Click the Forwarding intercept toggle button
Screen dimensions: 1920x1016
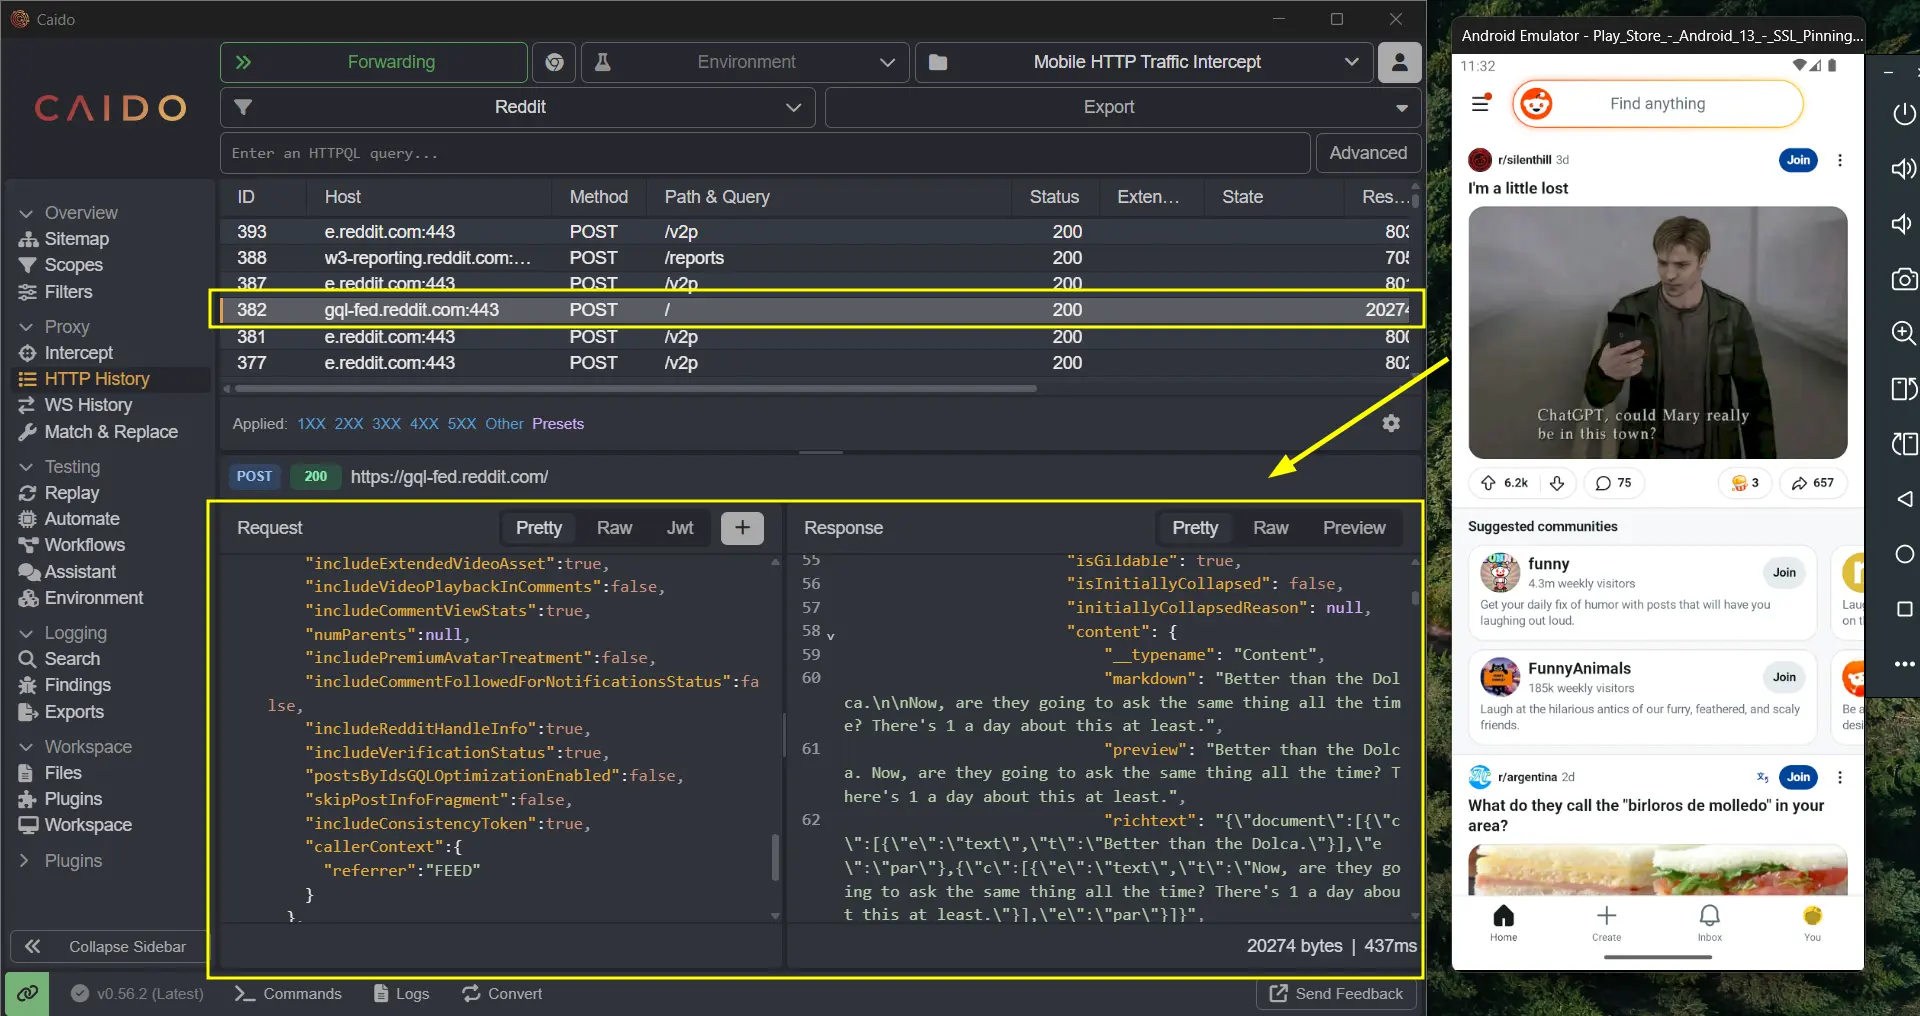pyautogui.click(x=373, y=62)
